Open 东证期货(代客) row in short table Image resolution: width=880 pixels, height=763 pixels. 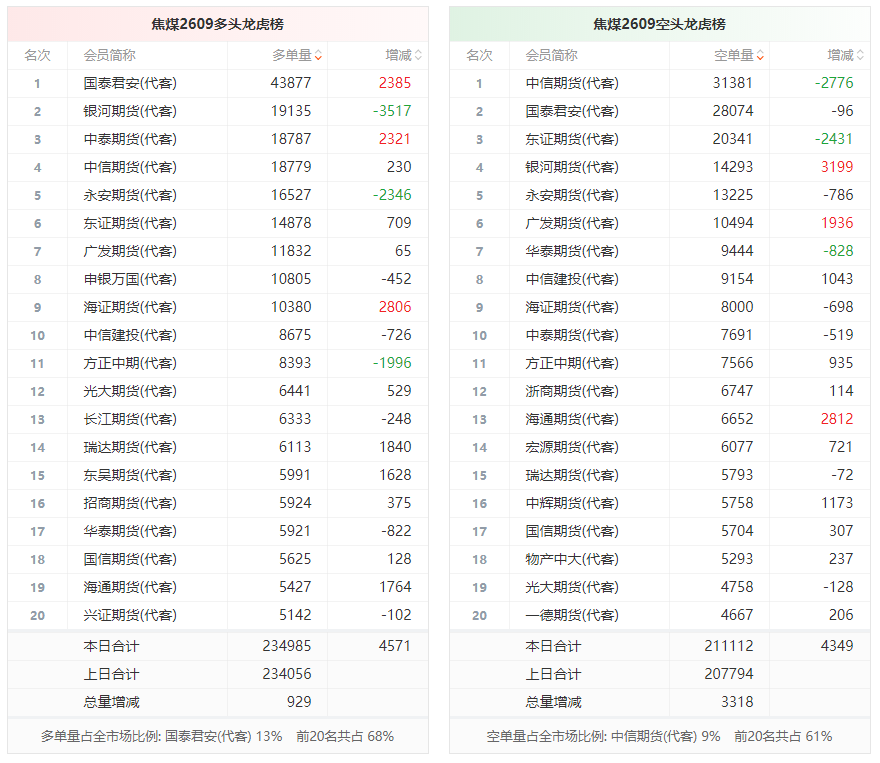coord(659,139)
